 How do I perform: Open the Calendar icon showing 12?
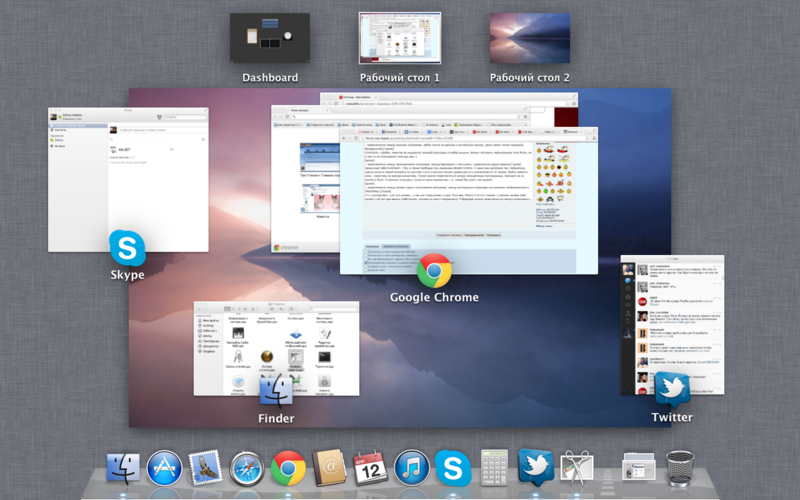371,468
